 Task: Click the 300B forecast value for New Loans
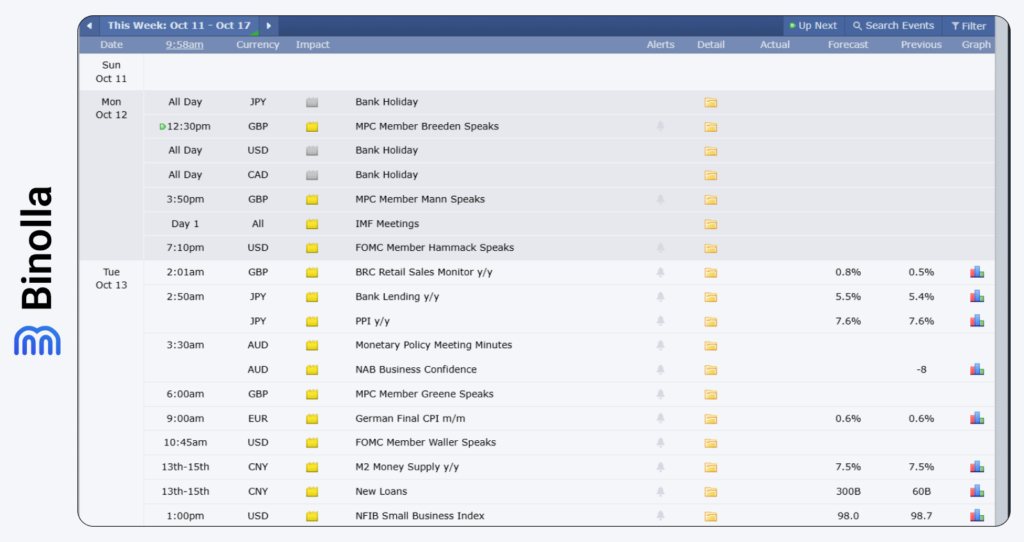coord(848,491)
